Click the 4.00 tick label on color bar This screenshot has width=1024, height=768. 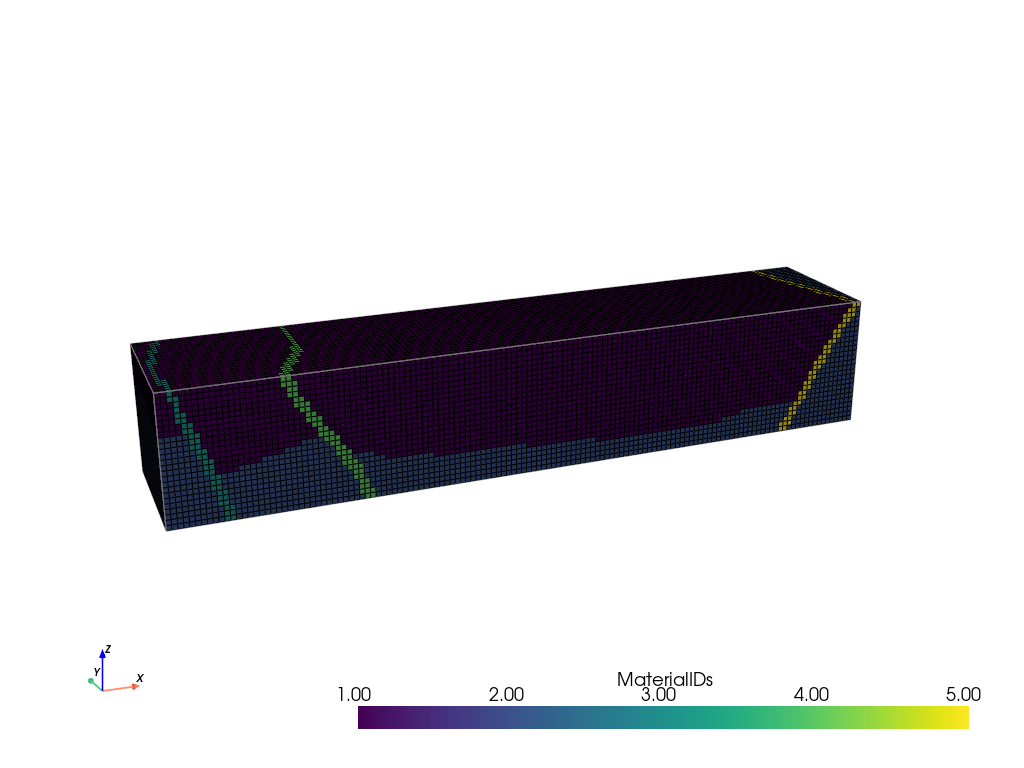pos(811,694)
